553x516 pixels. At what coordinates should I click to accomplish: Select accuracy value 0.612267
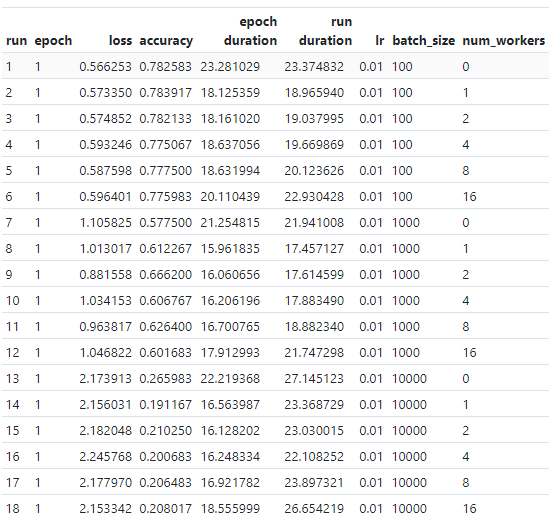165,249
